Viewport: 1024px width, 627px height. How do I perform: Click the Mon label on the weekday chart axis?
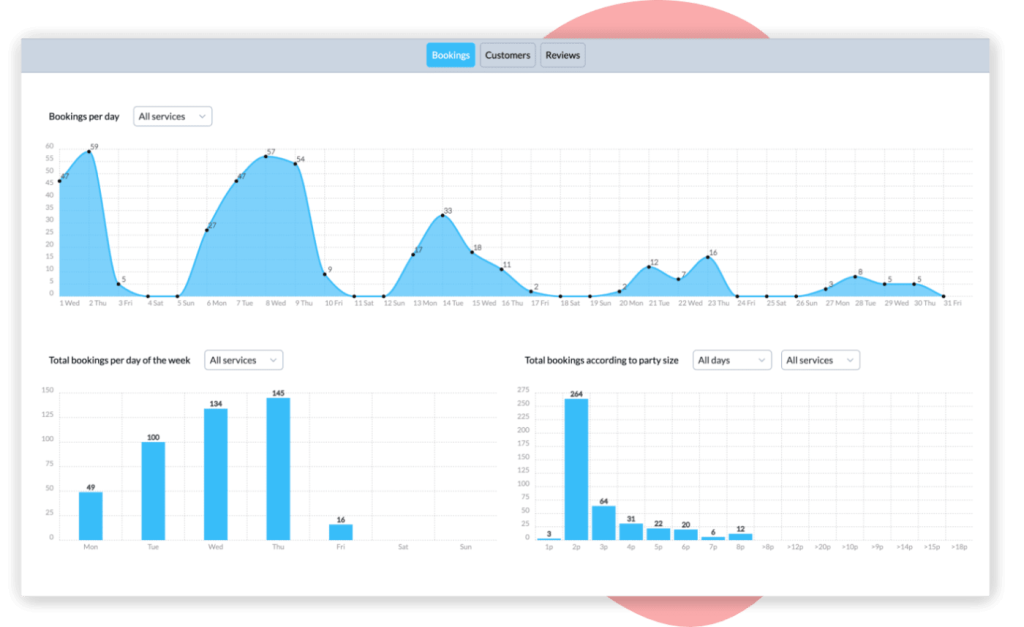(x=90, y=548)
